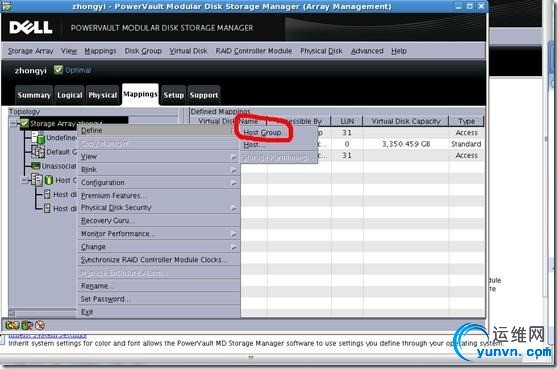Select Define in the context menu
Image resolution: width=558 pixels, height=369 pixels.
[159, 130]
